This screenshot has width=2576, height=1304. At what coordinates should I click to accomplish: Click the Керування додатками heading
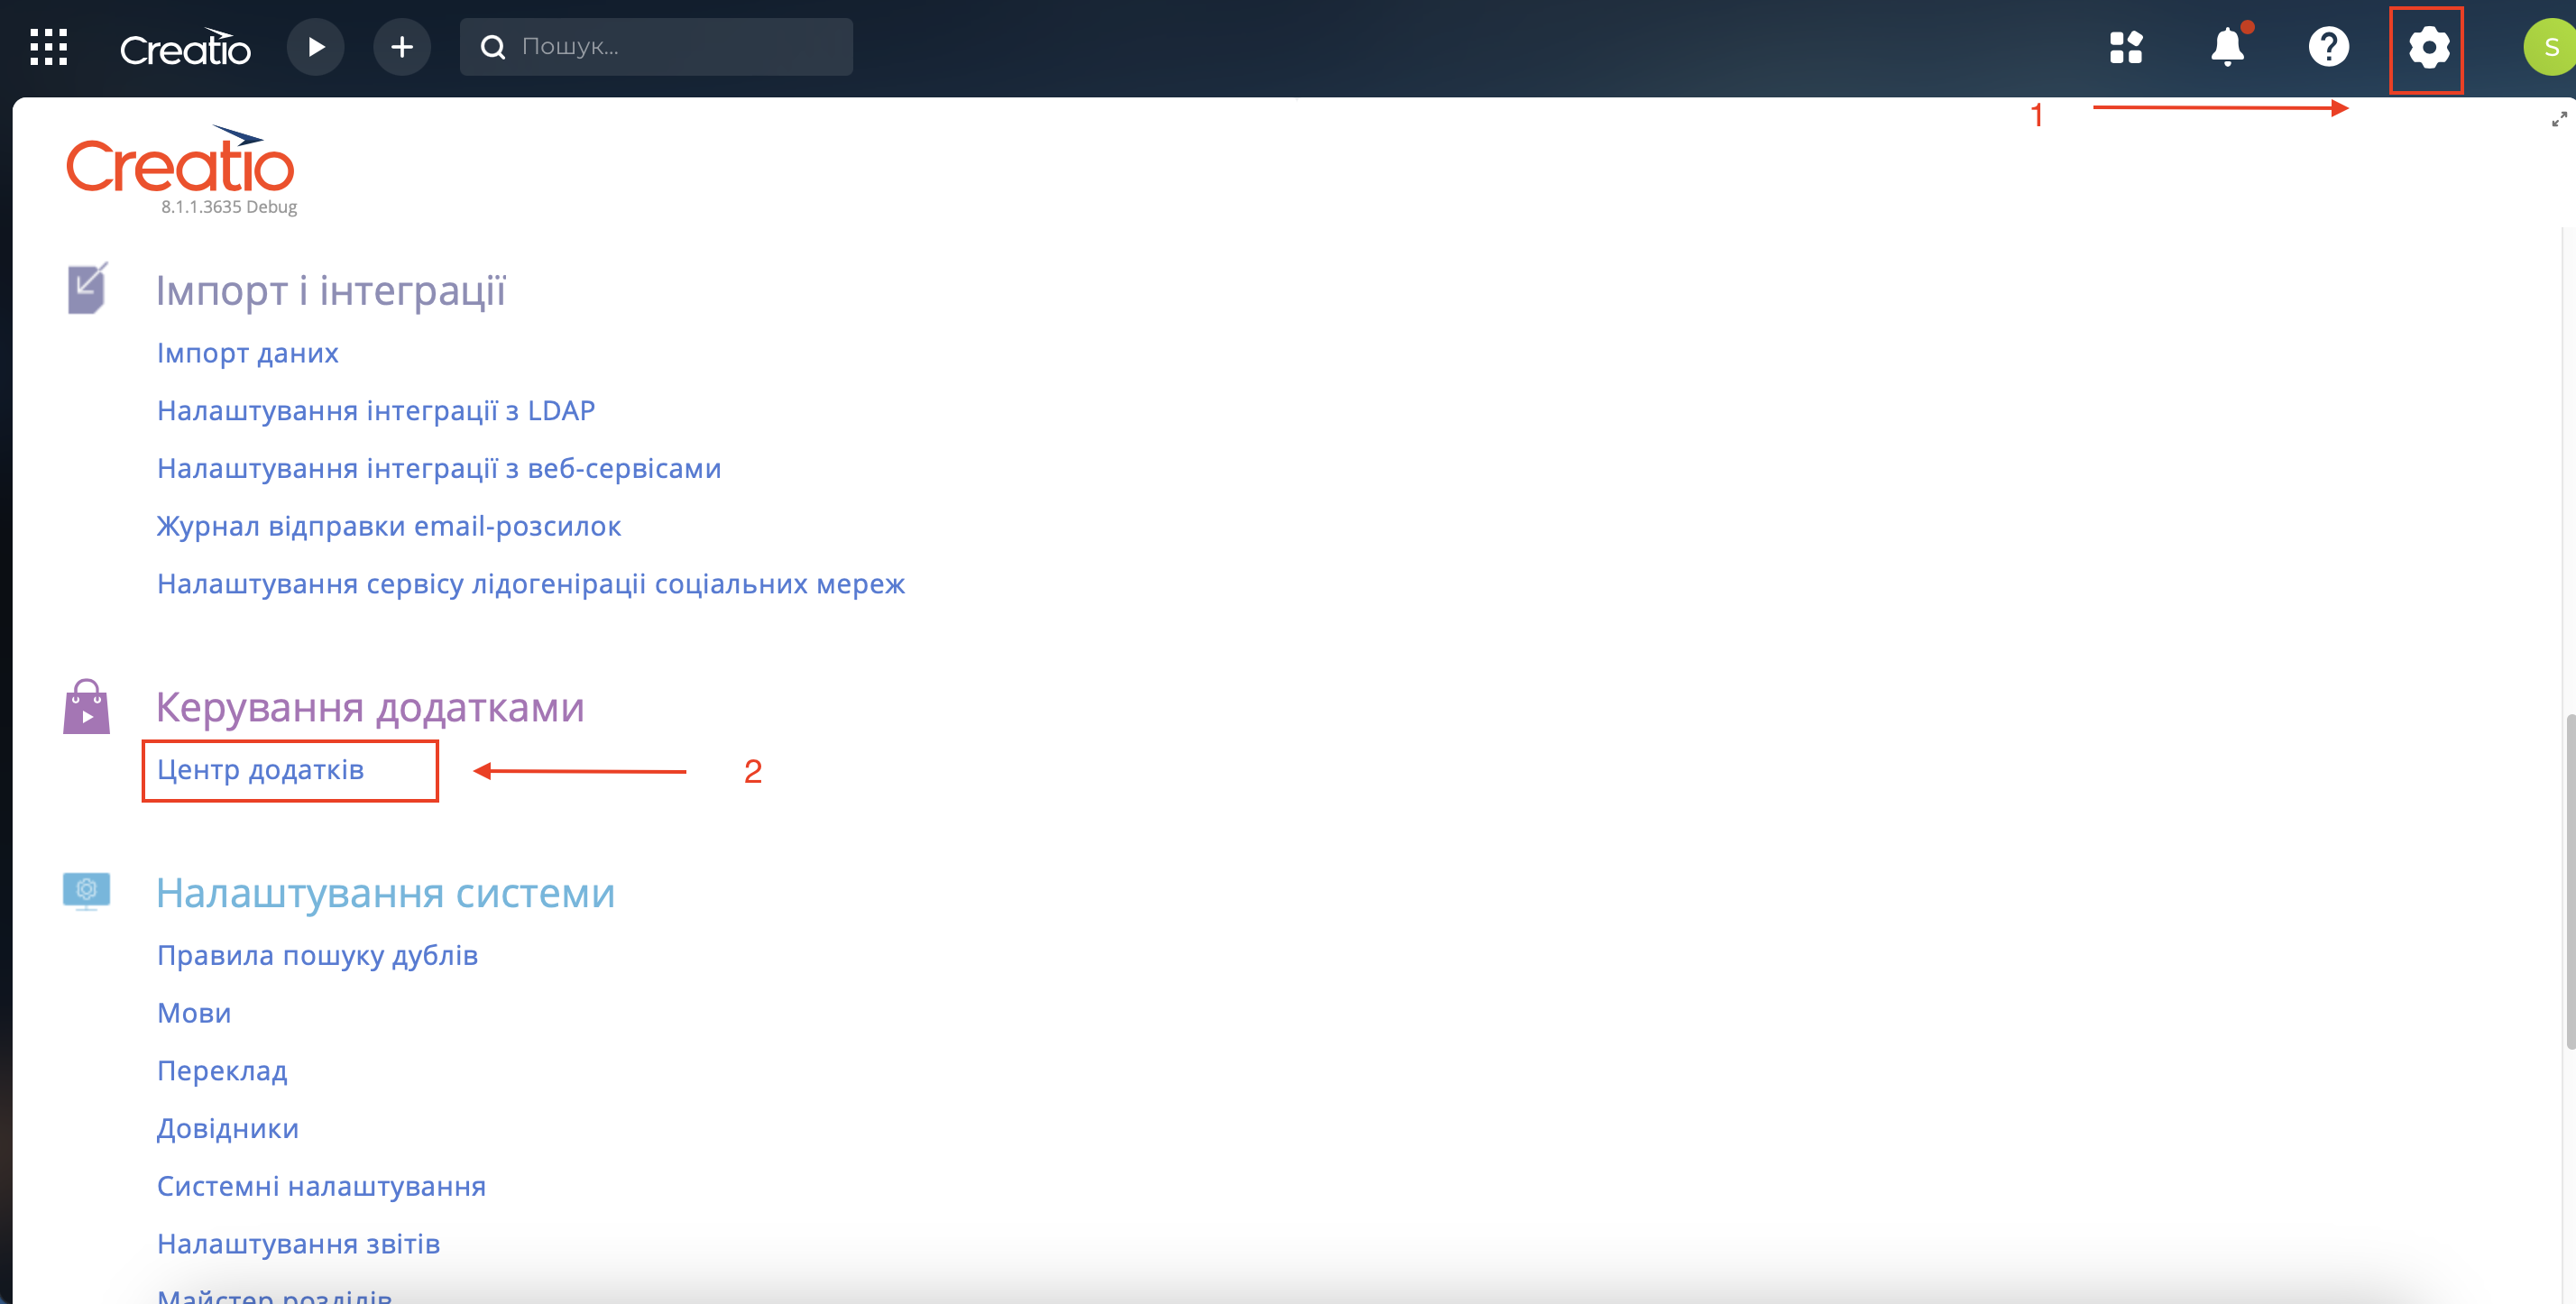coord(370,707)
